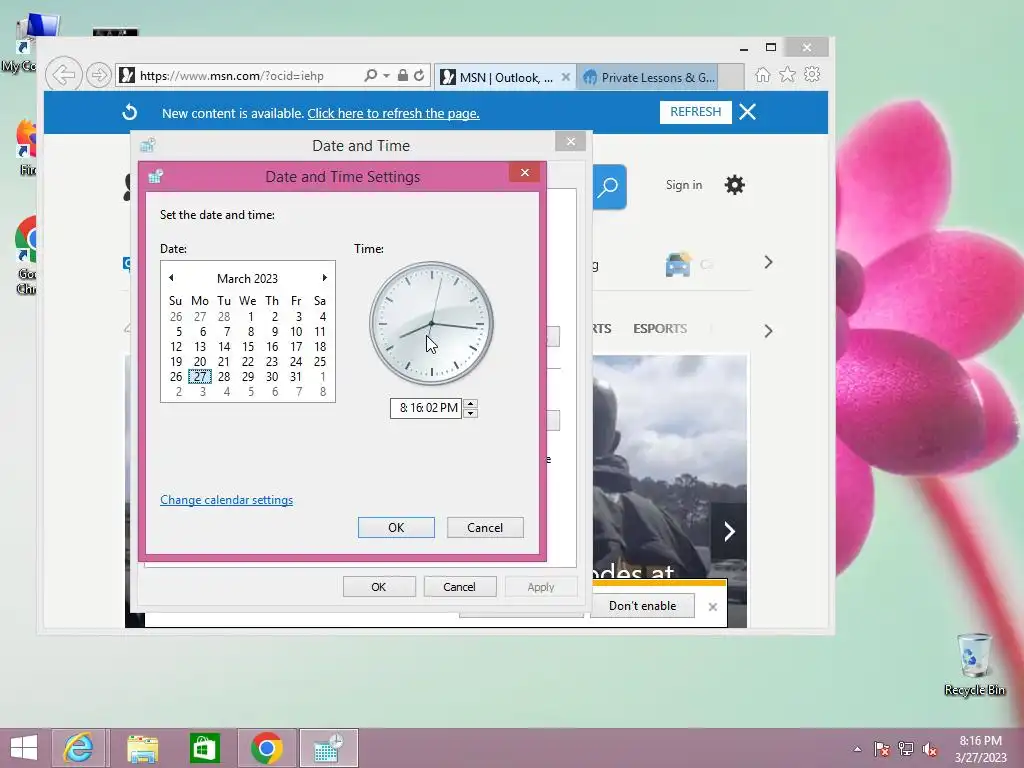Advance news carousel with next arrow

tap(729, 532)
